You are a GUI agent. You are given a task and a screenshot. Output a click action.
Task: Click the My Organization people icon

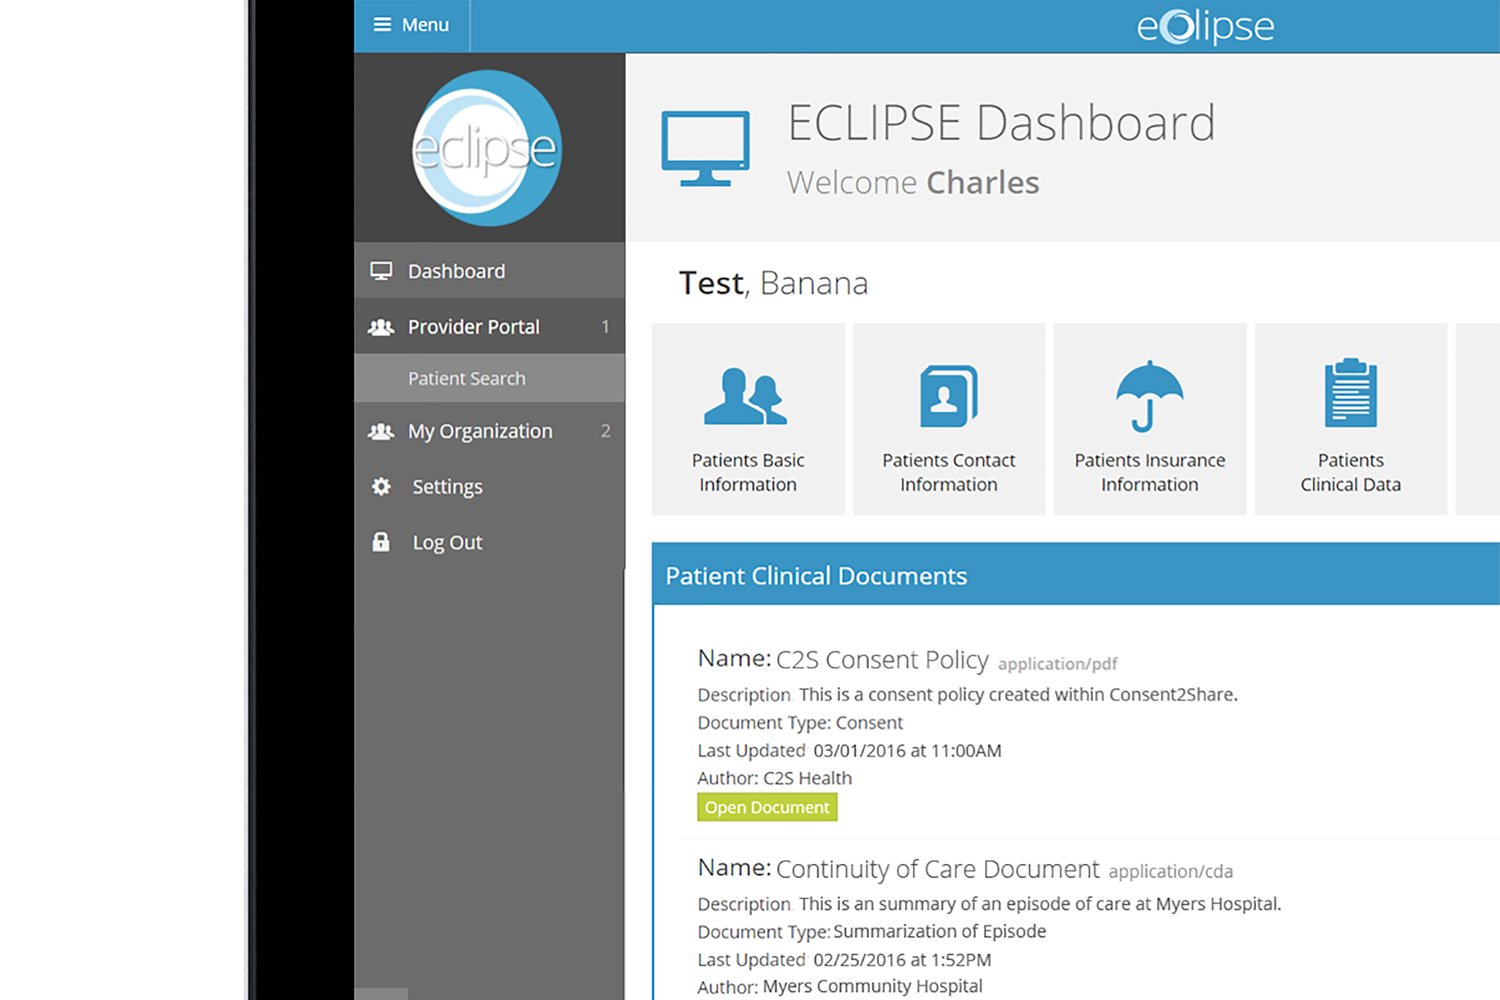381,431
